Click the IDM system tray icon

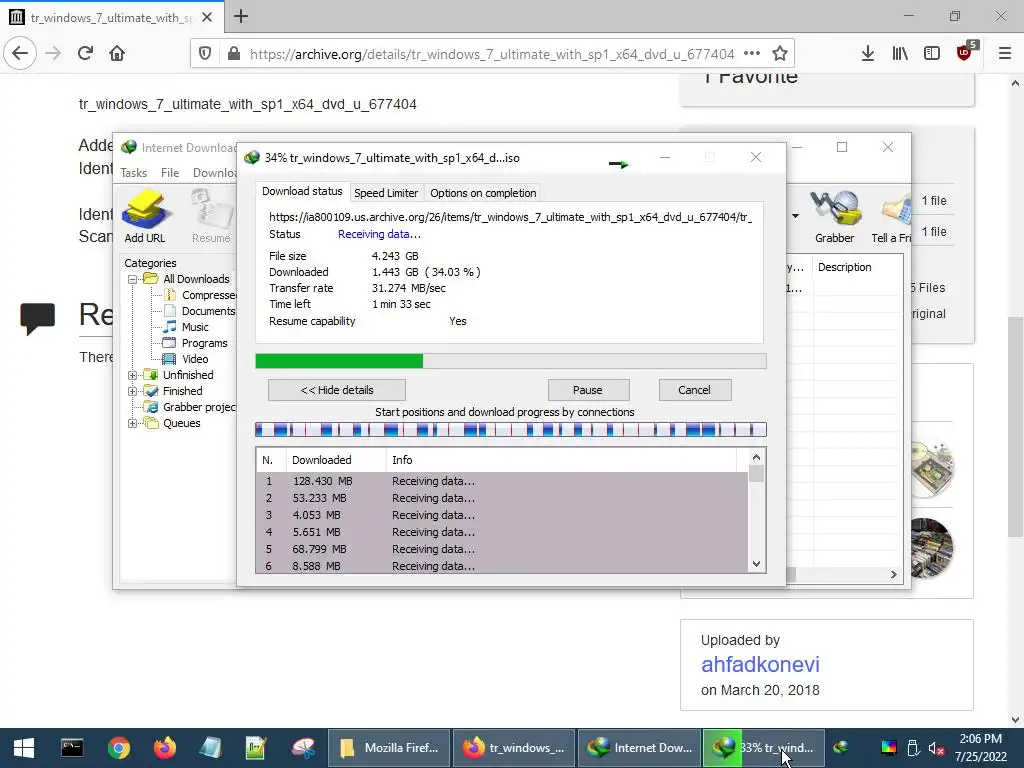[x=841, y=748]
